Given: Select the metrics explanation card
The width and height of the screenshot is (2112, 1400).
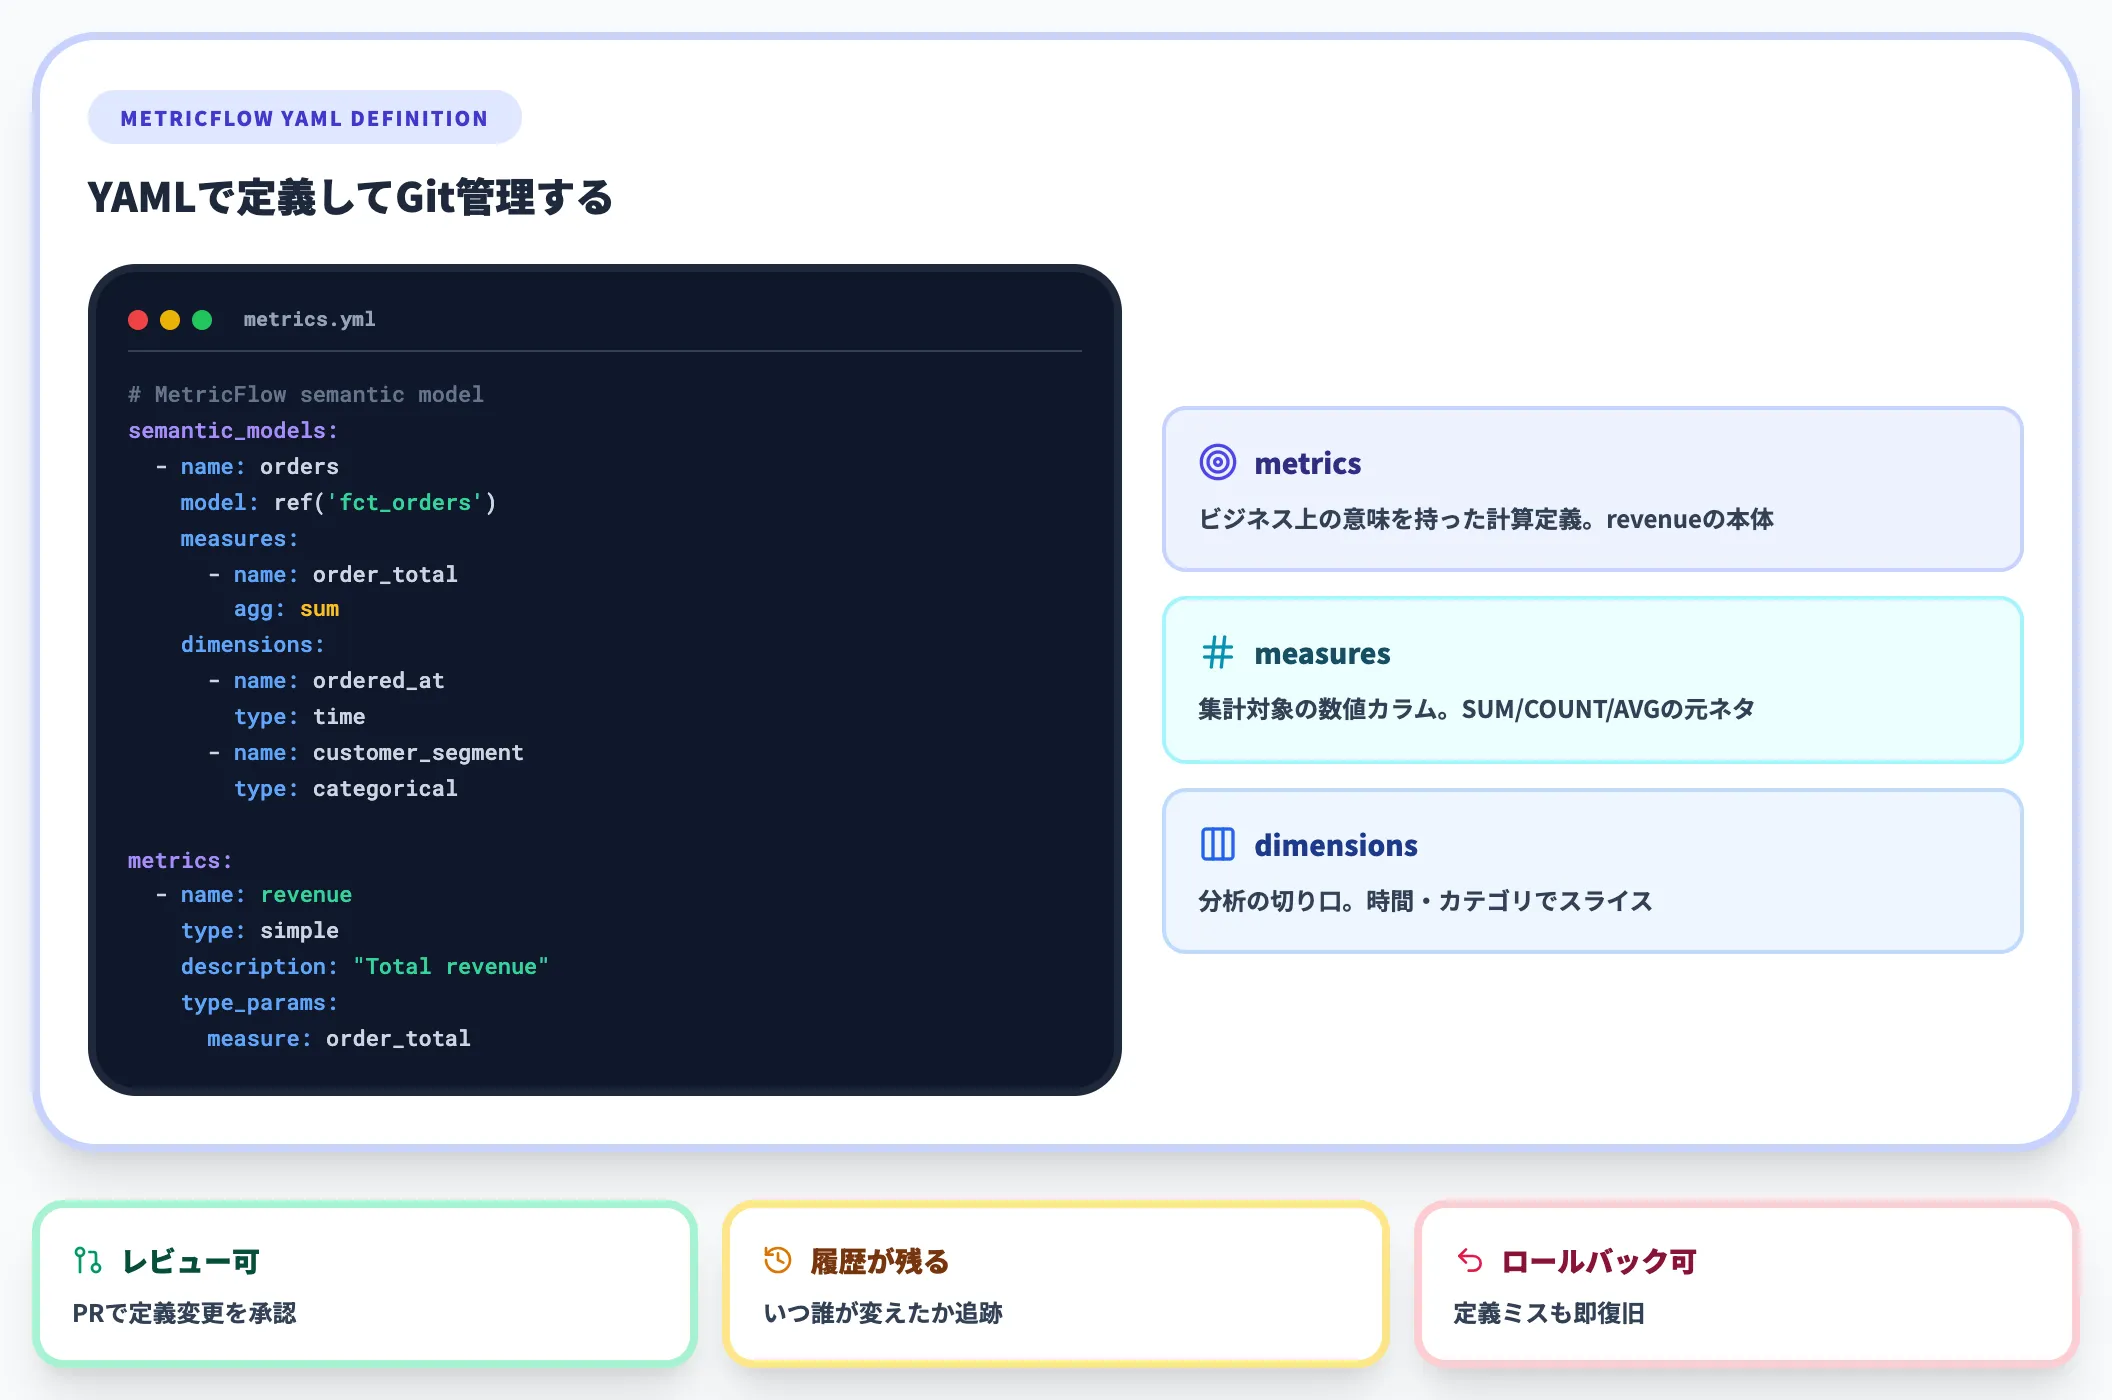Looking at the screenshot, I should [x=1593, y=491].
